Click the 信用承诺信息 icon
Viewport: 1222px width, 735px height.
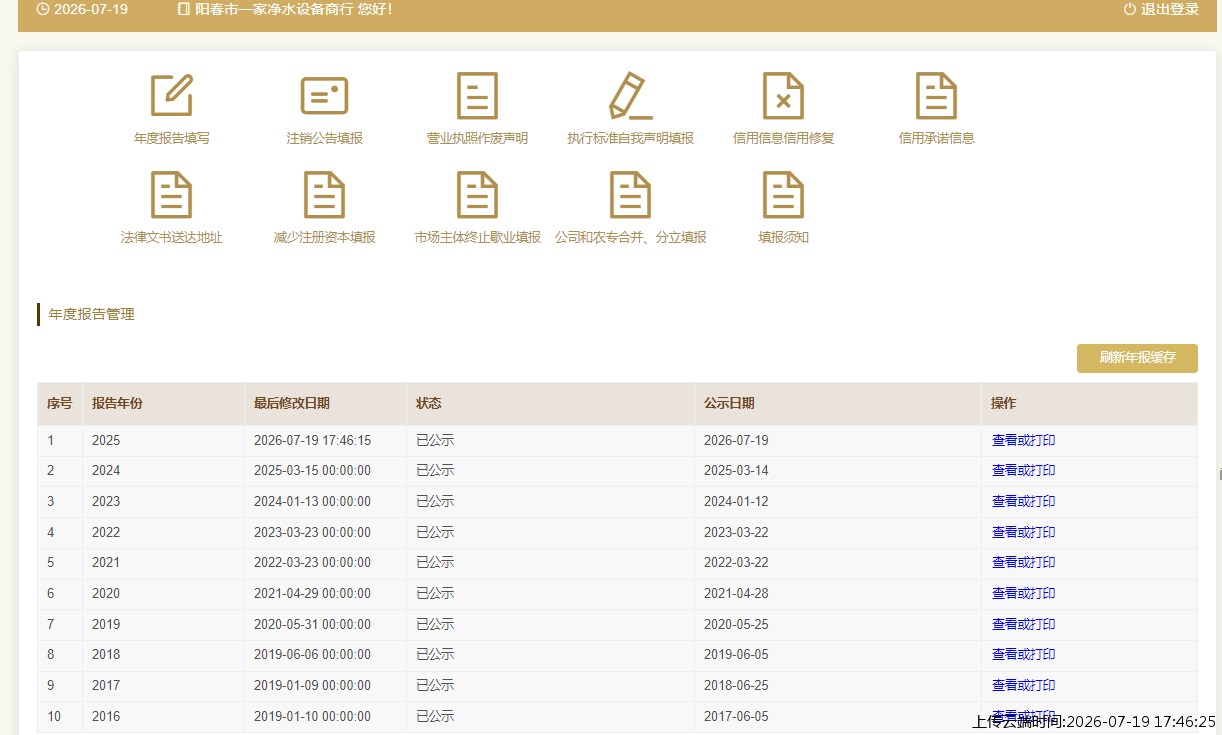pos(936,96)
